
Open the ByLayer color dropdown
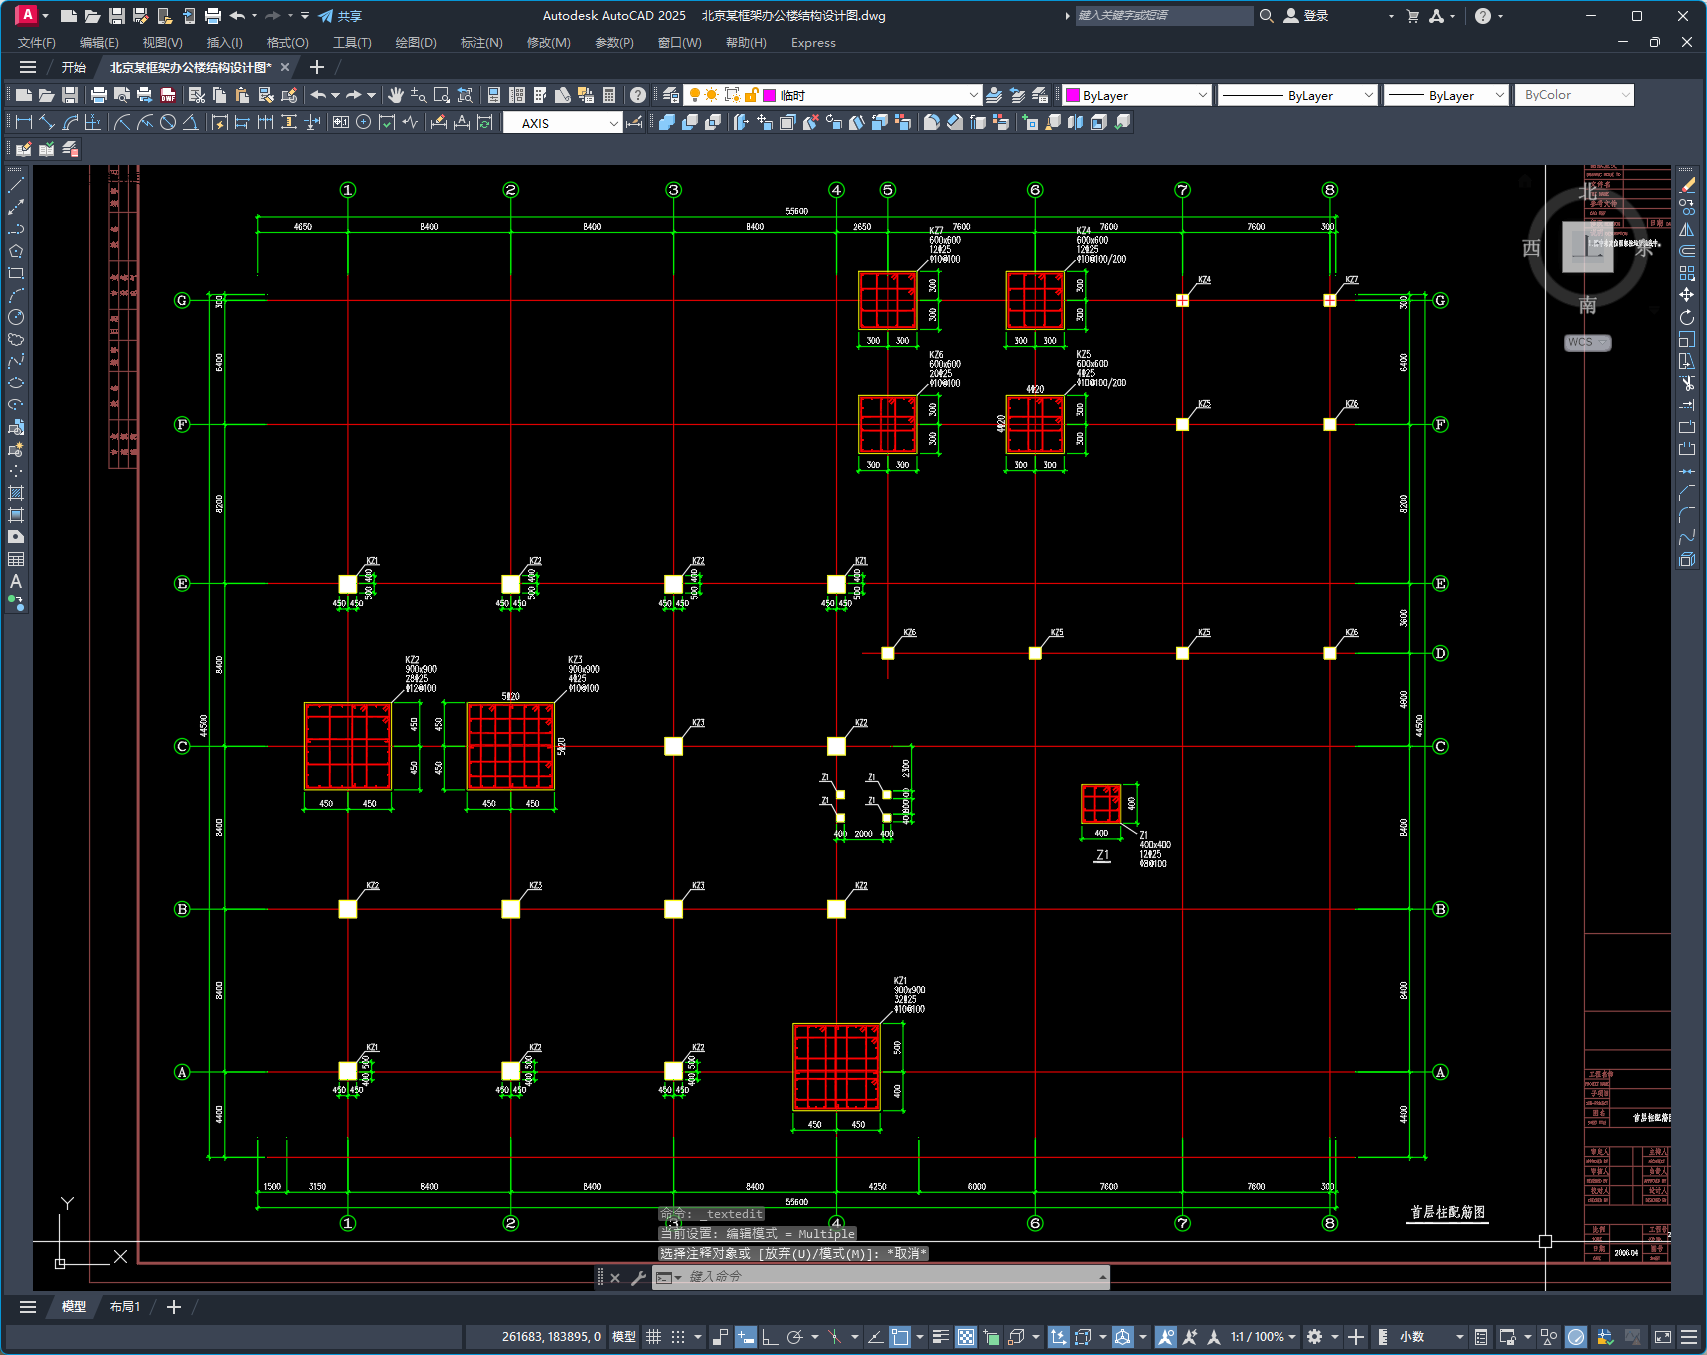pyautogui.click(x=1137, y=95)
